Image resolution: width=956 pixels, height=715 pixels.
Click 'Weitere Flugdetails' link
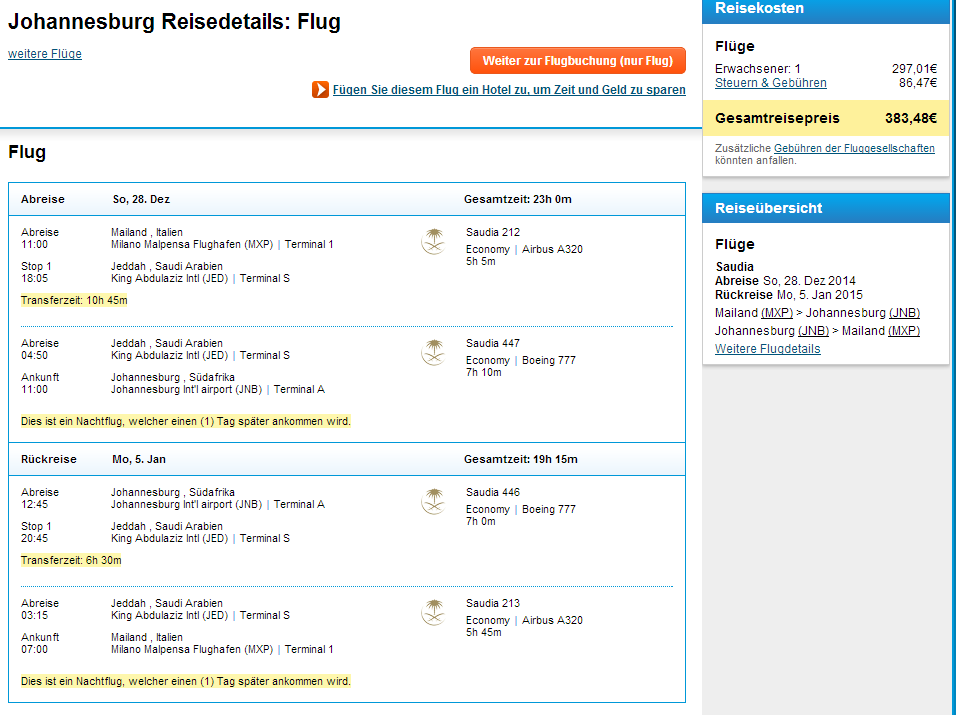(x=768, y=349)
